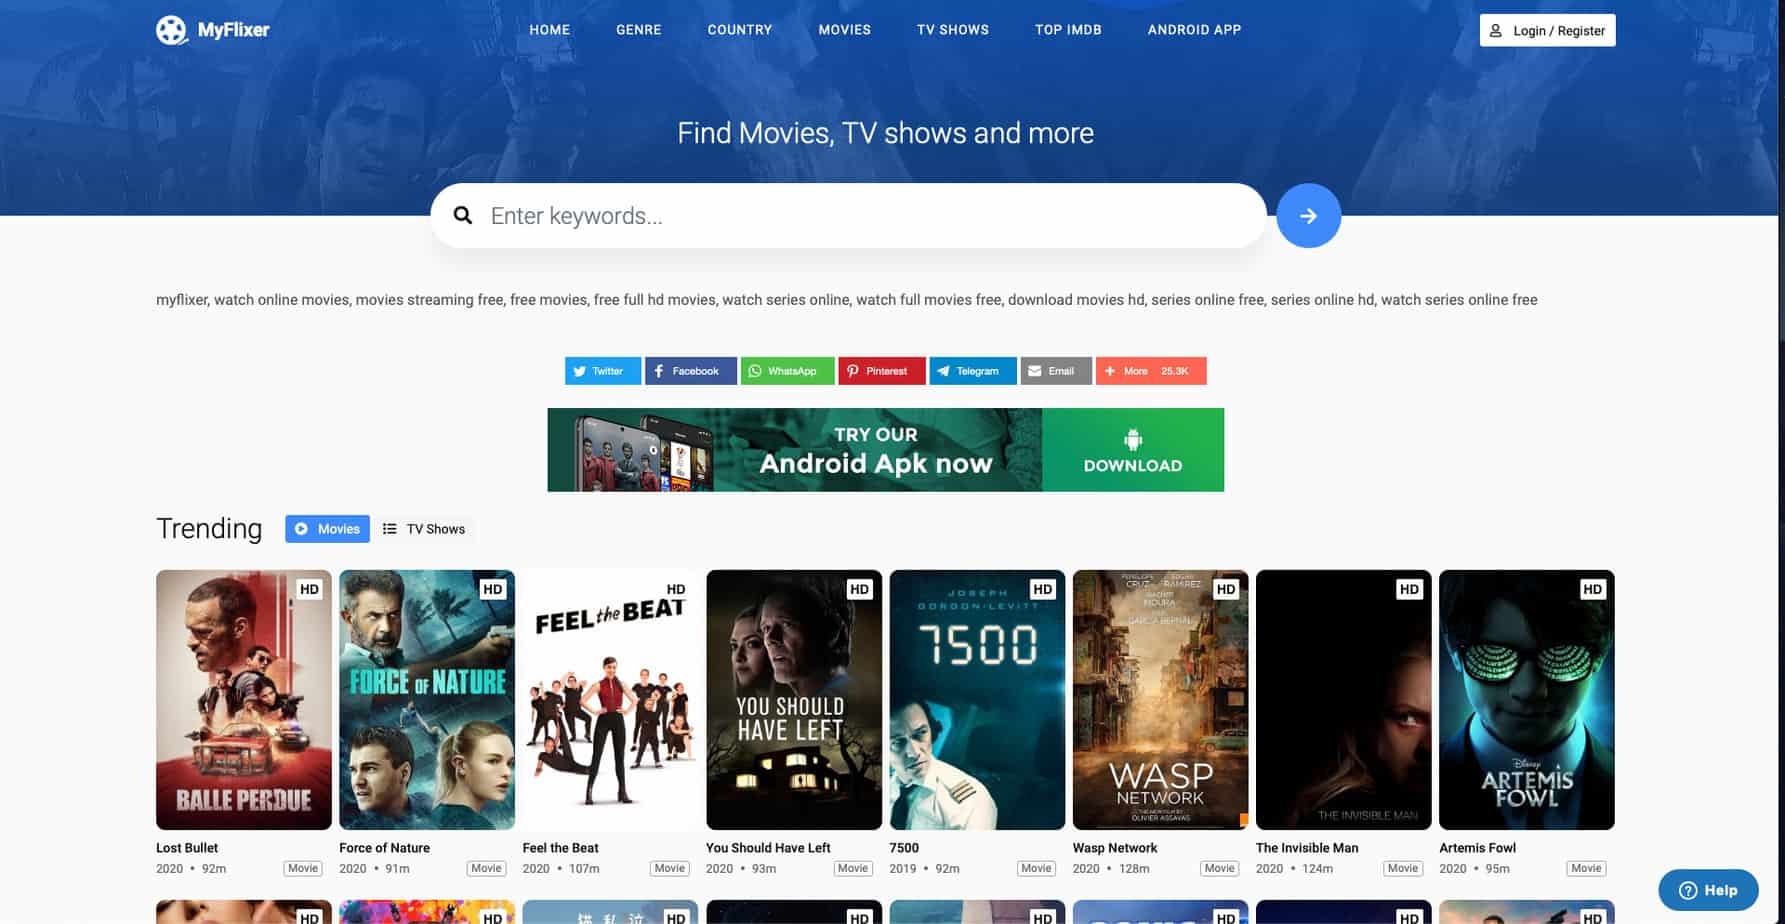The image size is (1785, 924).
Task: Open the Android App menu item
Action: [1194, 30]
